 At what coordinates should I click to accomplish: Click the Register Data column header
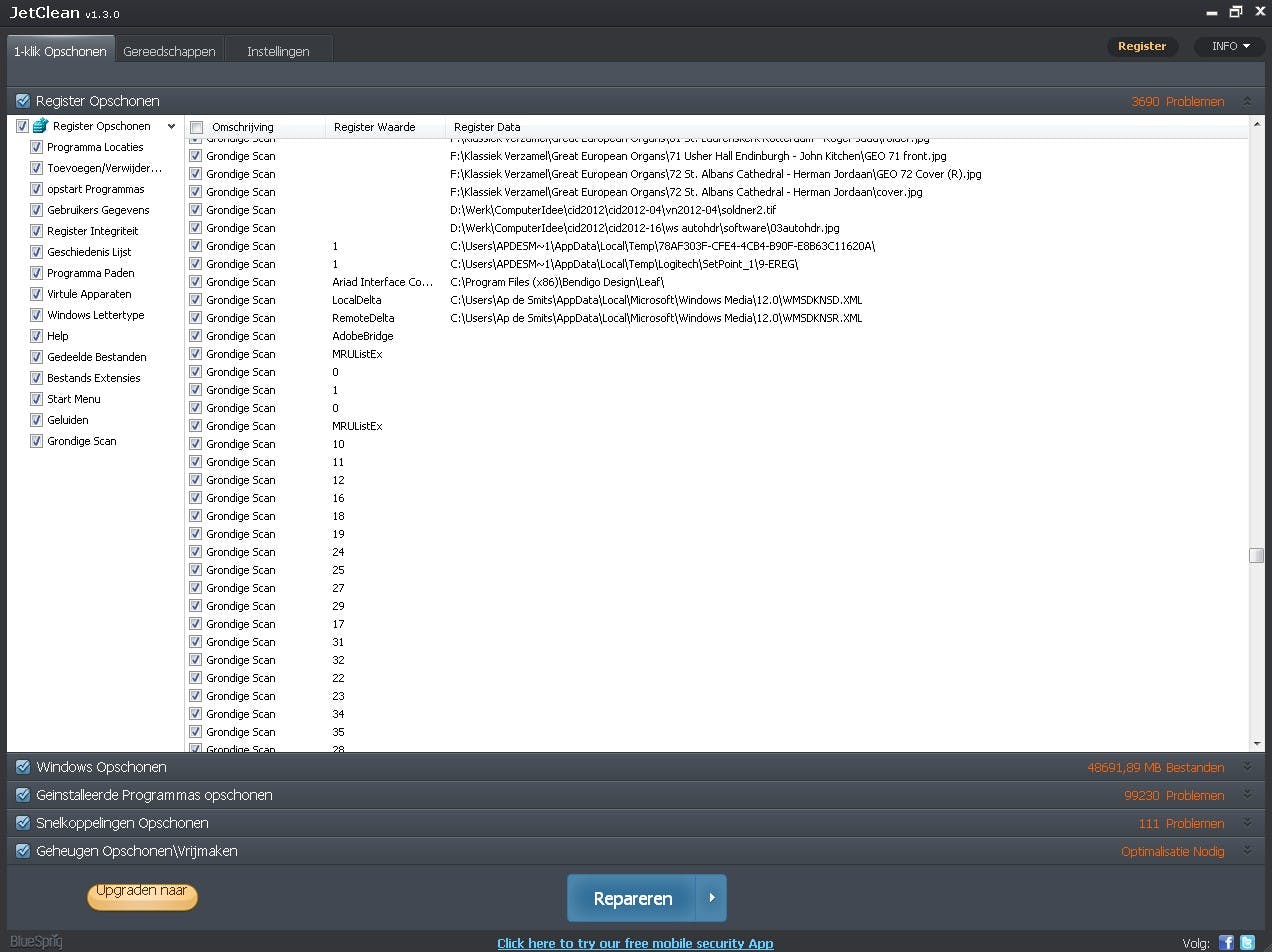(487, 127)
